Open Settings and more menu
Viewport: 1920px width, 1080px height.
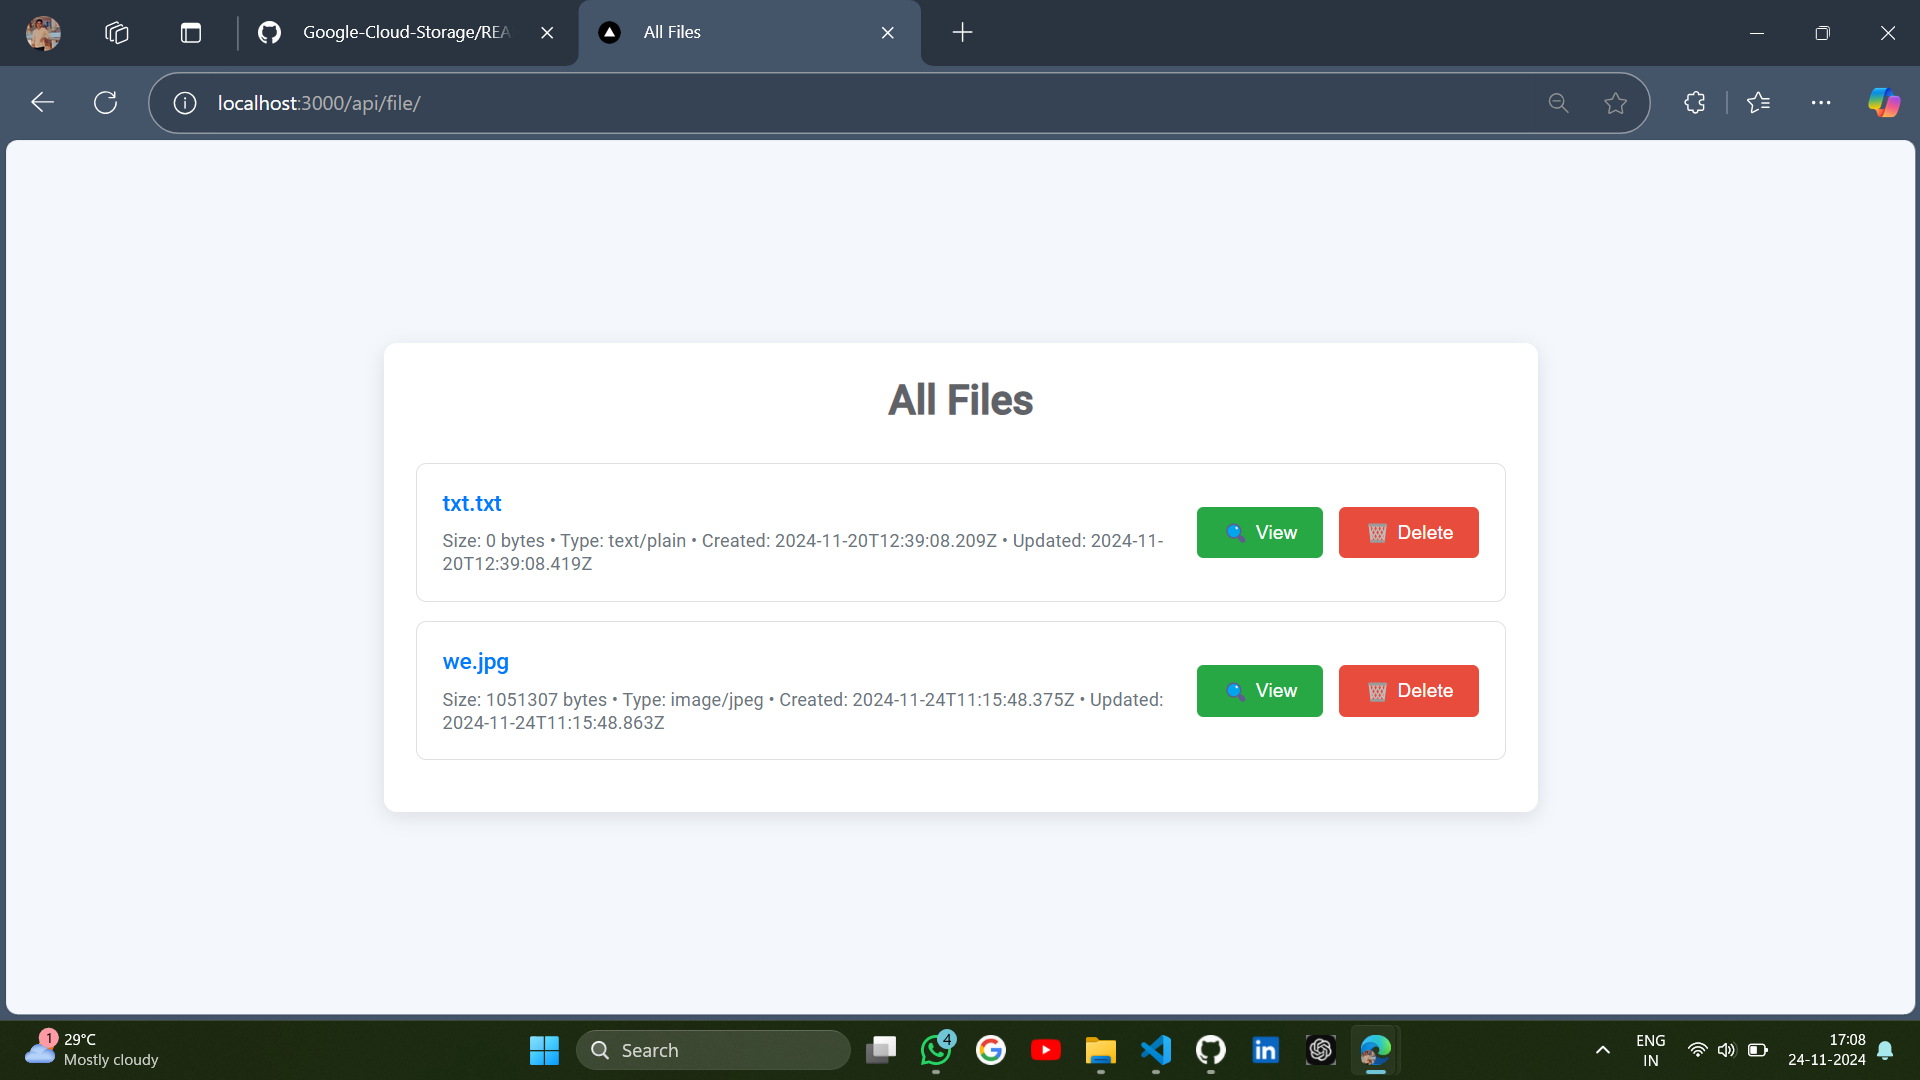1821,103
